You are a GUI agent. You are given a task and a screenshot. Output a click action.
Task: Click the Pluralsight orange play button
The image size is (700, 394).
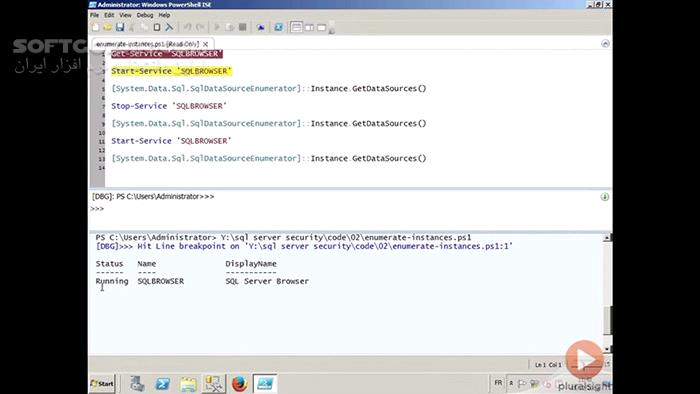(x=584, y=358)
